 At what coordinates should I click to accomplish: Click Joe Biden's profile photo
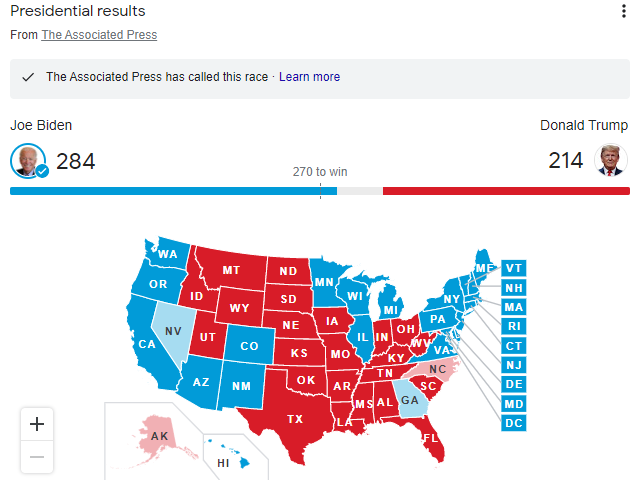click(x=28, y=161)
